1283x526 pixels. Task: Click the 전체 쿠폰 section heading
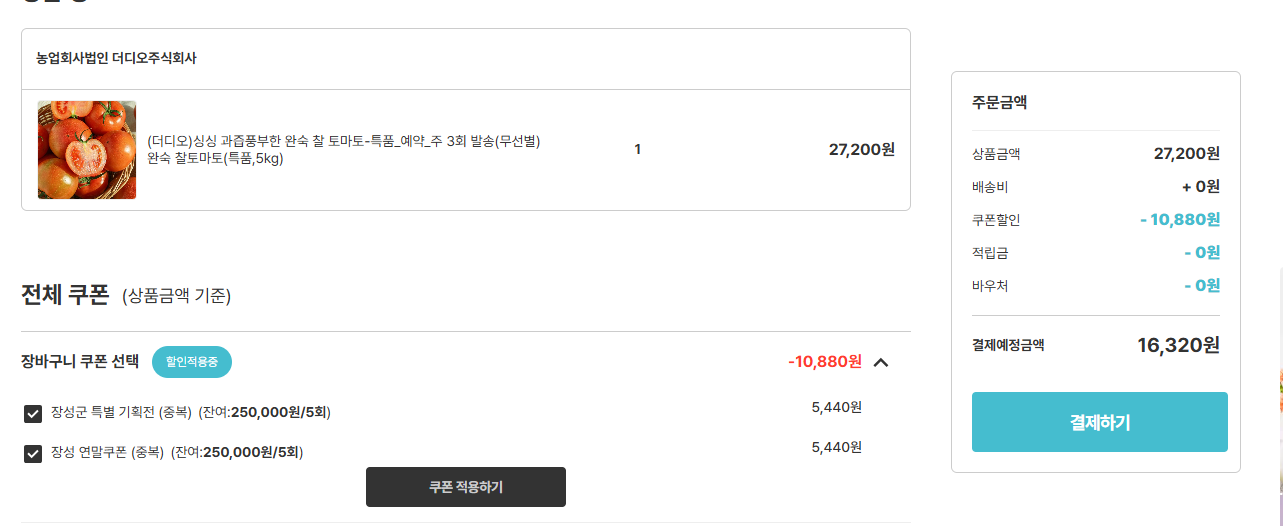pos(65,295)
